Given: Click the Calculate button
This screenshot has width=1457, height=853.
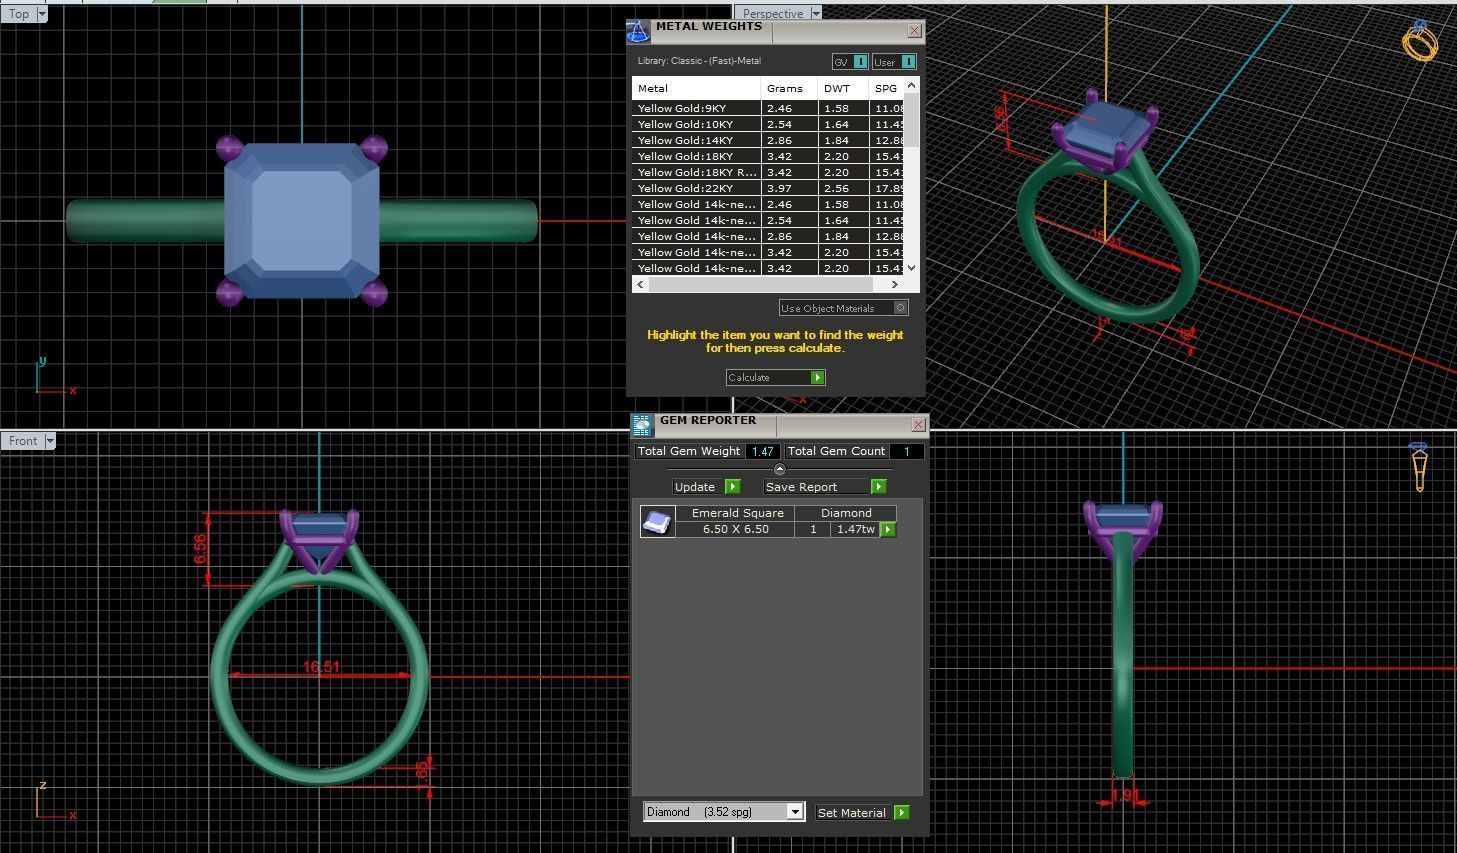Looking at the screenshot, I should [x=775, y=377].
